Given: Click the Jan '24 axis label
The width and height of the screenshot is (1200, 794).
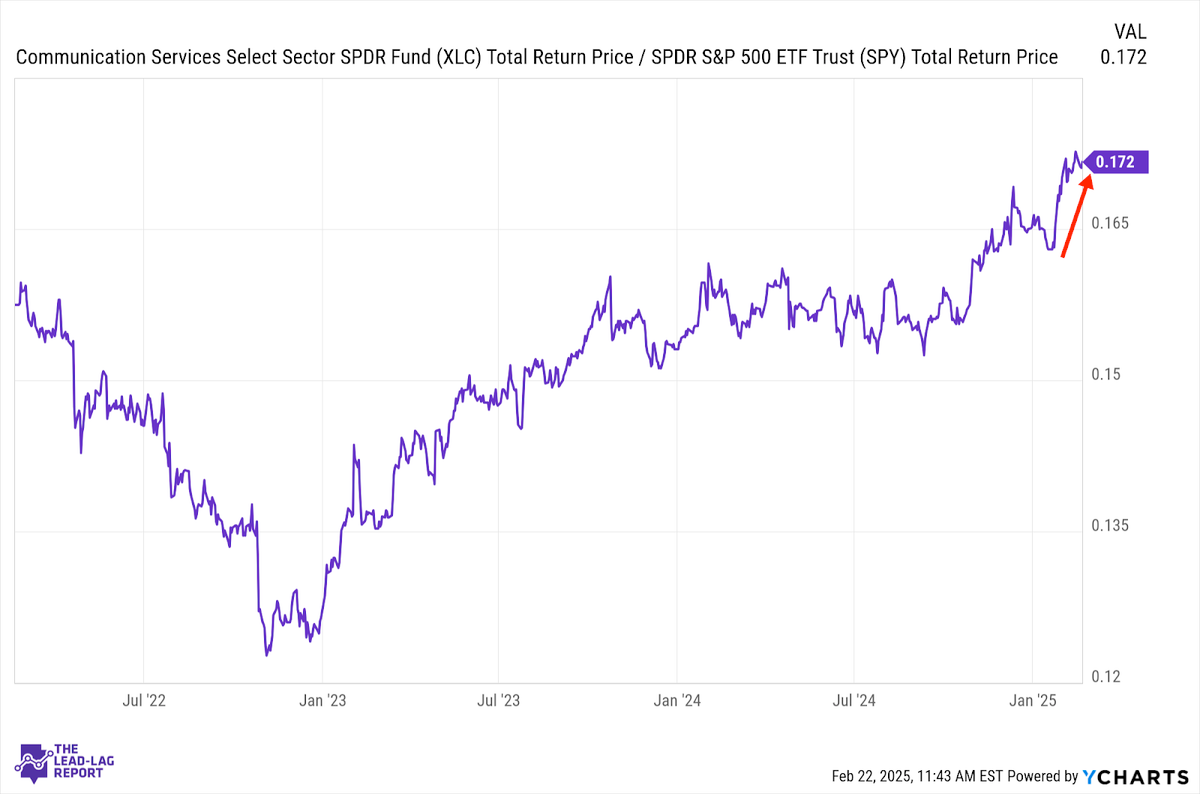Looking at the screenshot, I should pos(677,701).
